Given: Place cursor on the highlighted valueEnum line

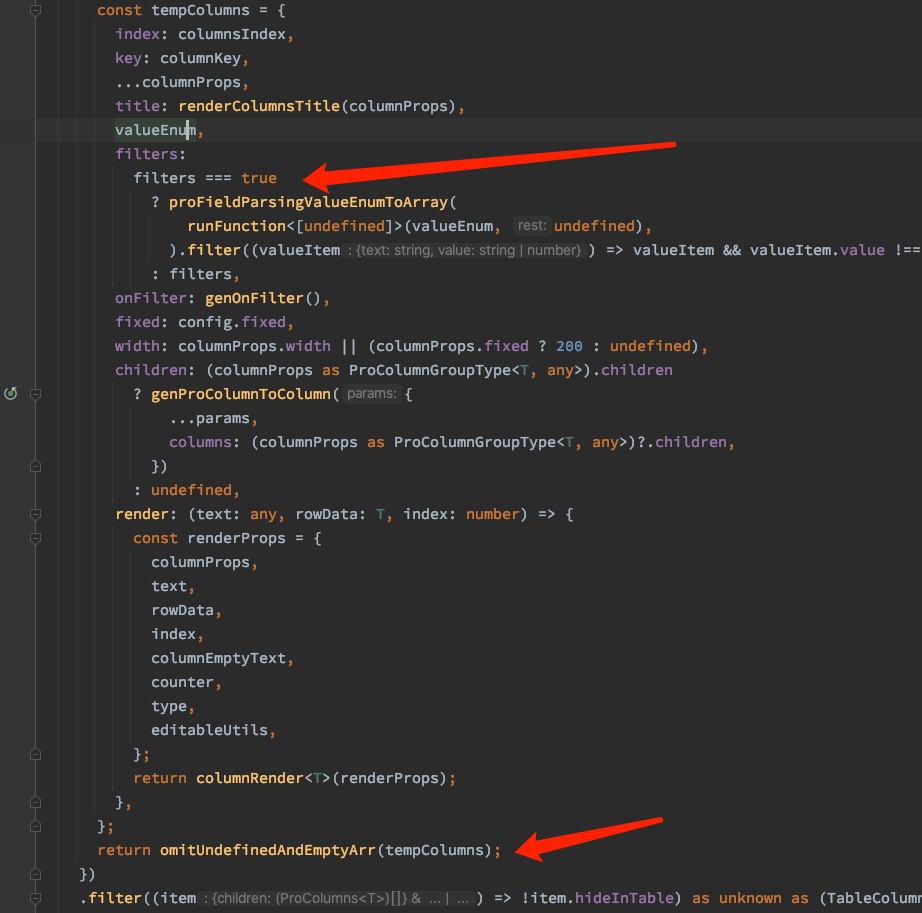Looking at the screenshot, I should click(150, 129).
